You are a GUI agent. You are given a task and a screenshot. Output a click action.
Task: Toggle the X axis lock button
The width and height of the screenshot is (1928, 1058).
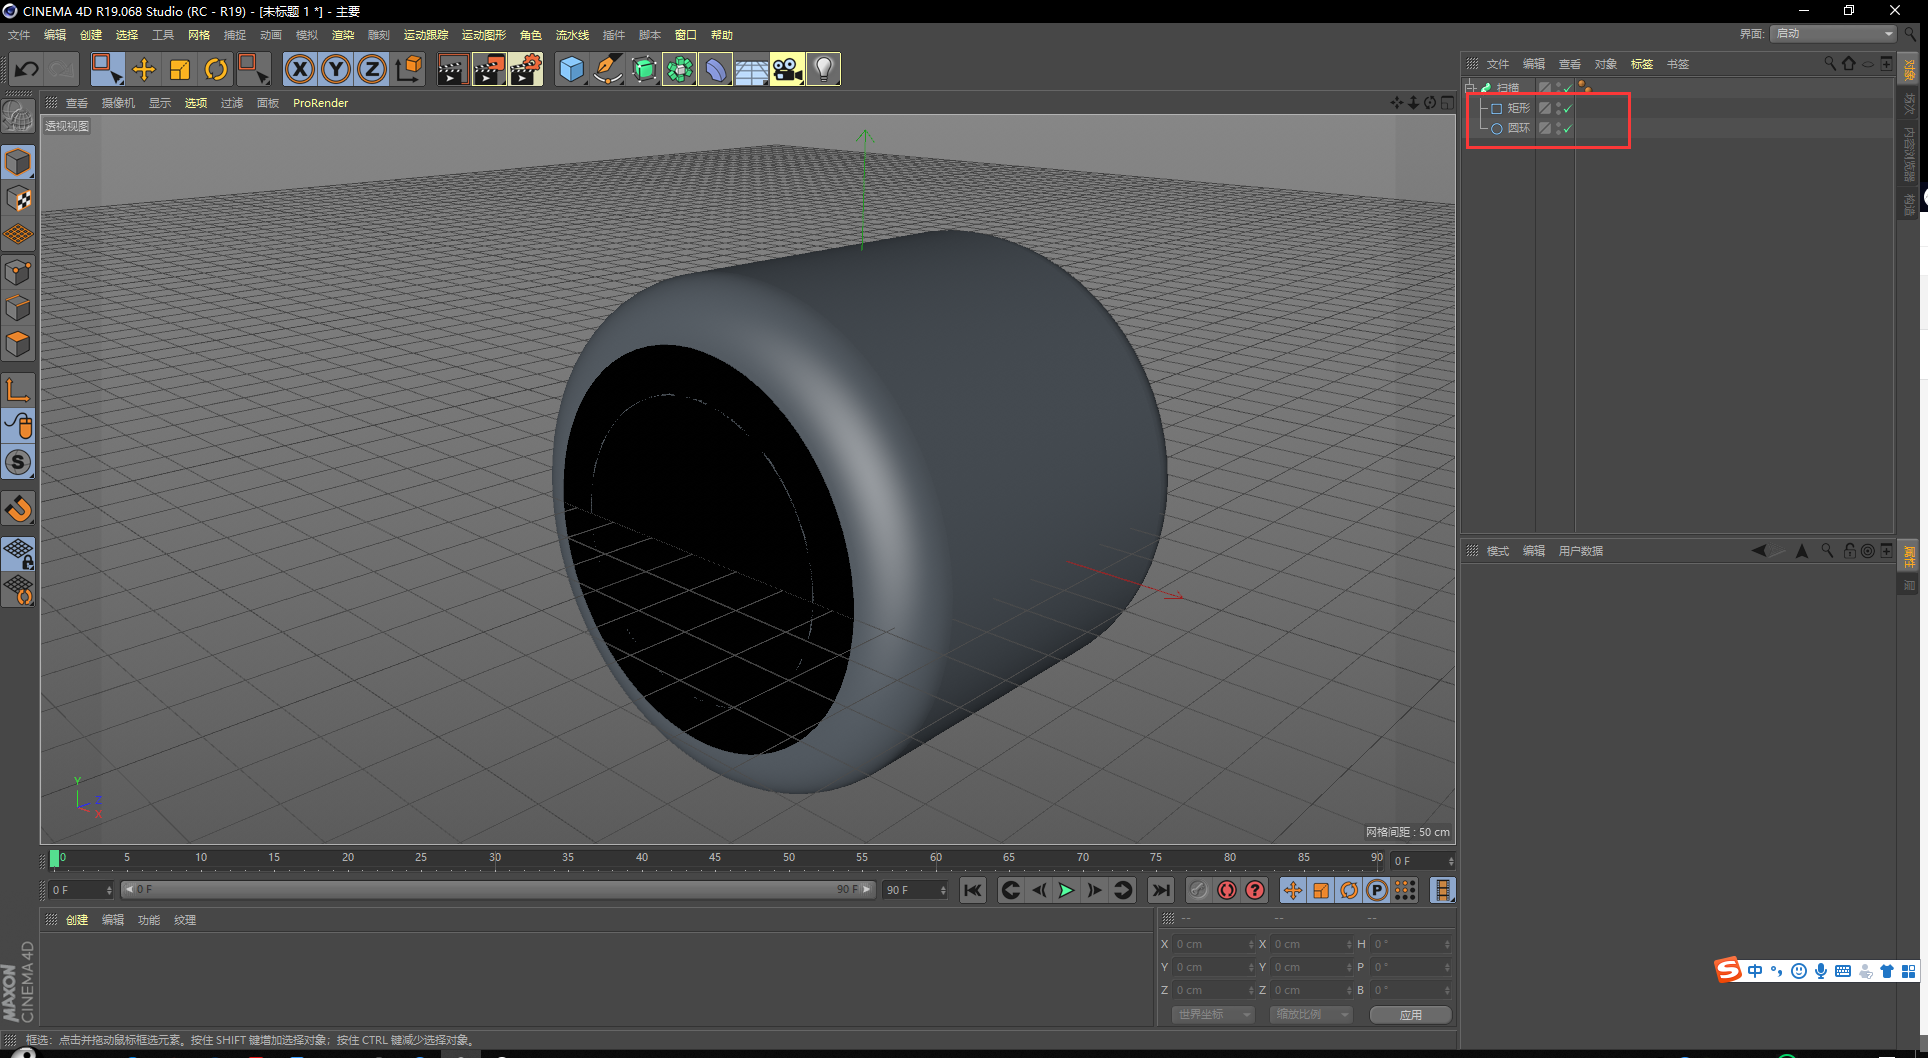coord(300,69)
